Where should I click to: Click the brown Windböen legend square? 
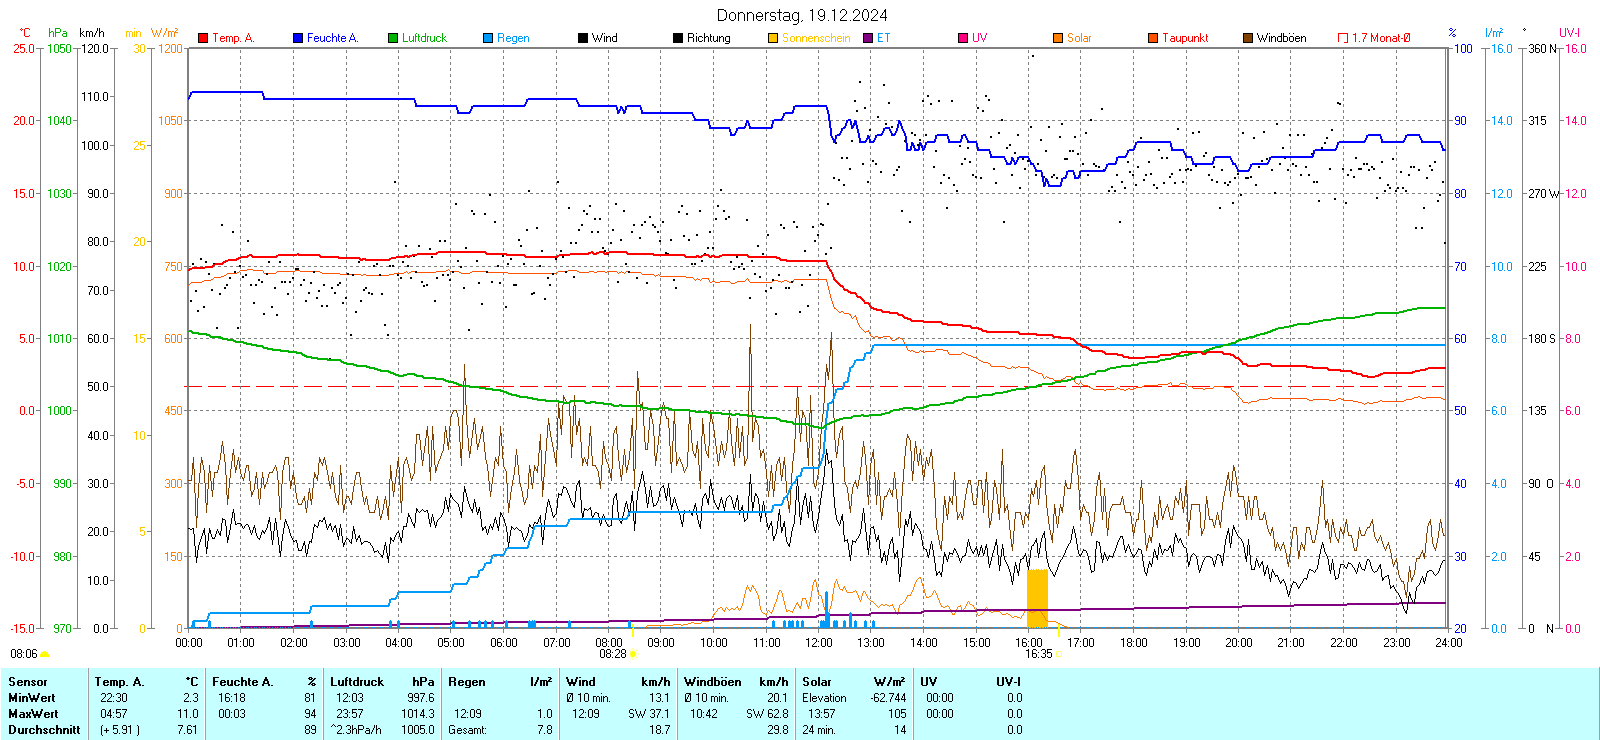[x=1248, y=38]
